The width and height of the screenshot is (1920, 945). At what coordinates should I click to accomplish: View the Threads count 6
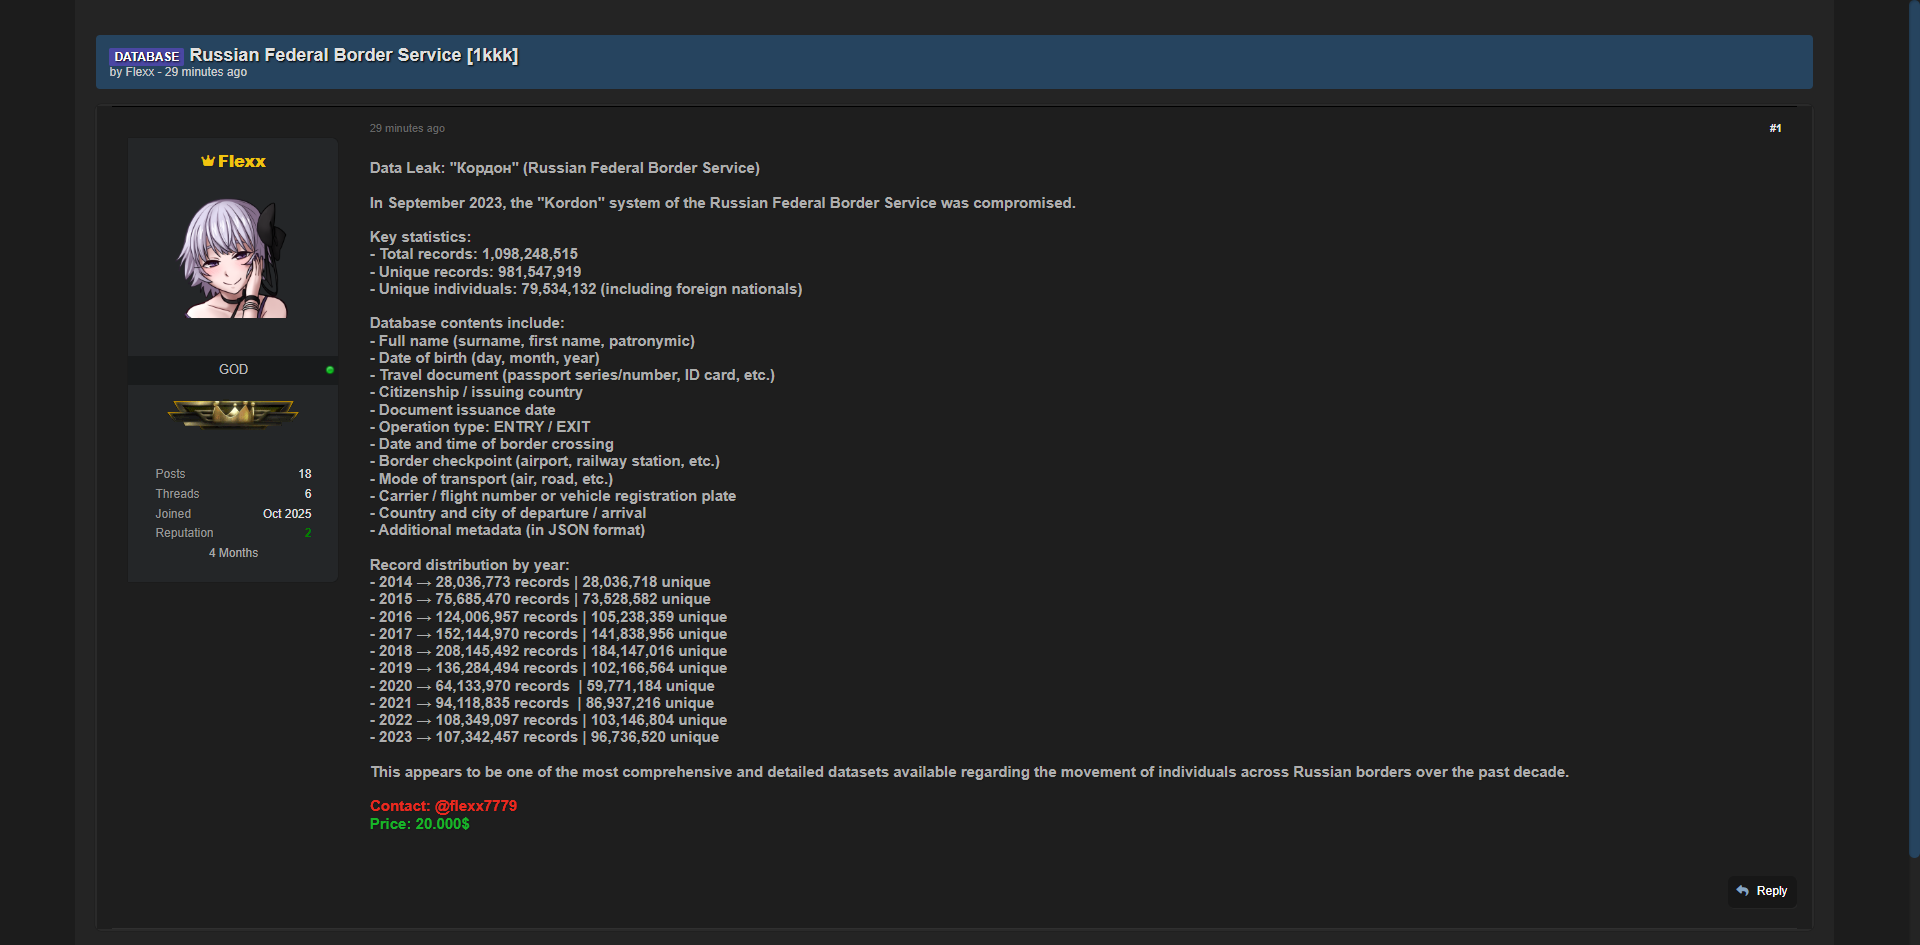307,494
